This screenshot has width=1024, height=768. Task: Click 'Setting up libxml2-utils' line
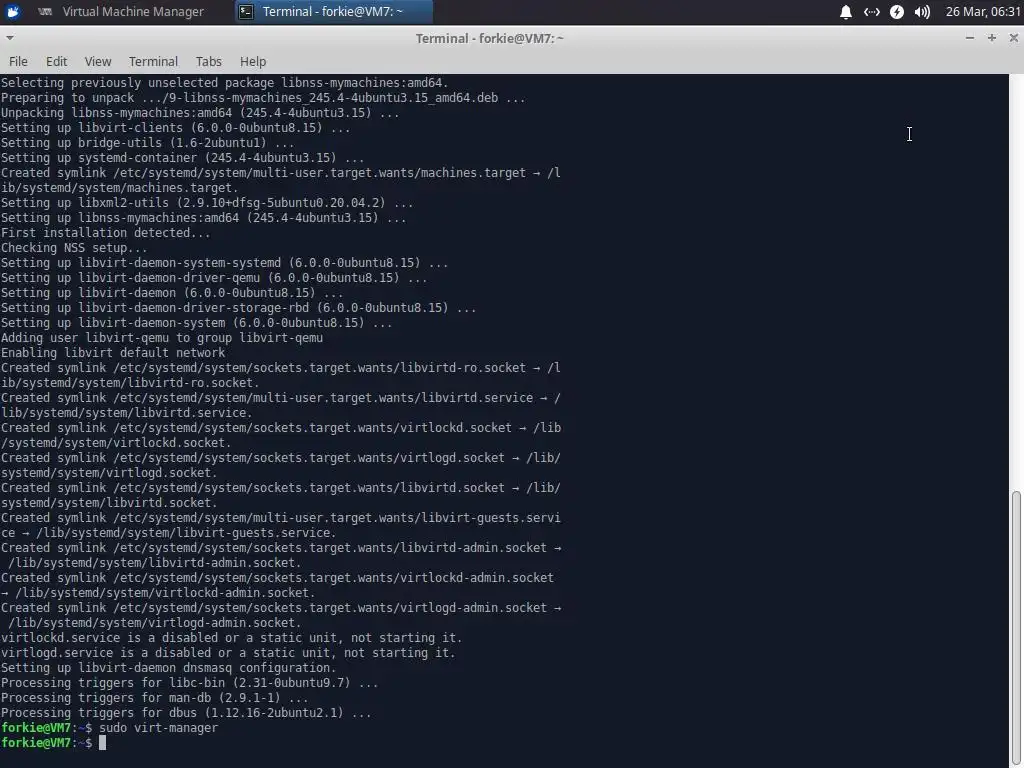[207, 202]
